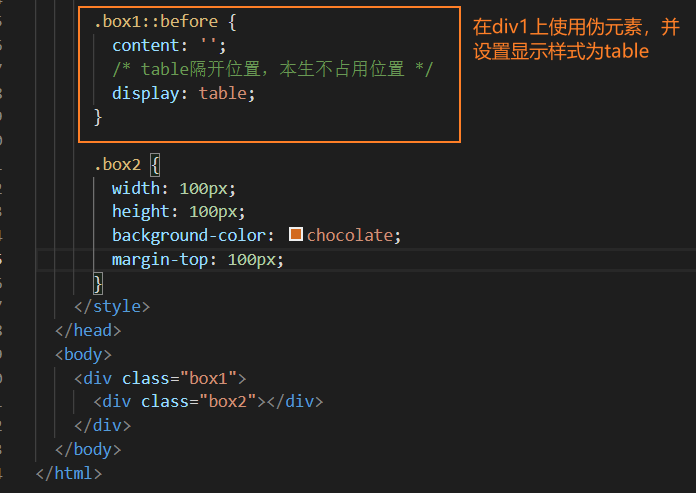The height and width of the screenshot is (493, 696).
Task: Click the closing </style> tag
Action: (112, 307)
